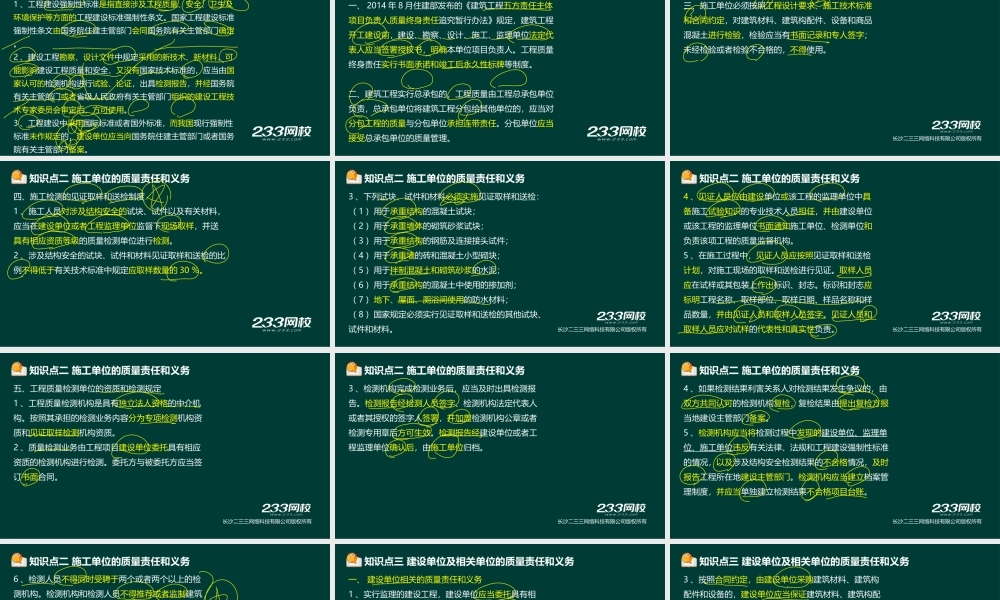Click book icon on 如果检测结果利害关系人 slide
The image size is (1000, 600).
[688, 369]
